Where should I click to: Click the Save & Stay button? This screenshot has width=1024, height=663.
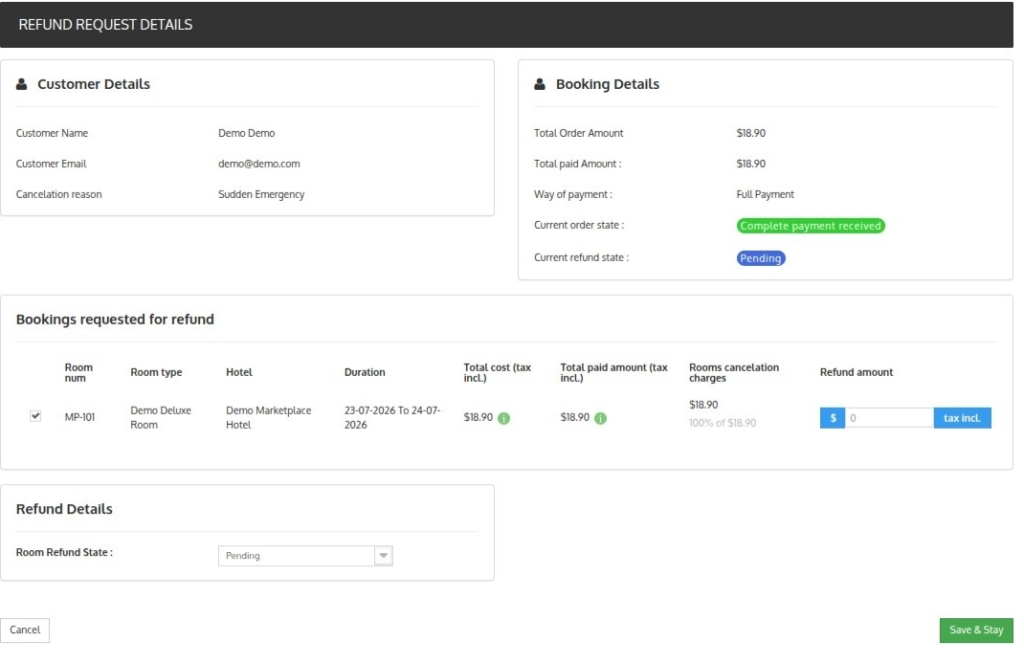[976, 630]
